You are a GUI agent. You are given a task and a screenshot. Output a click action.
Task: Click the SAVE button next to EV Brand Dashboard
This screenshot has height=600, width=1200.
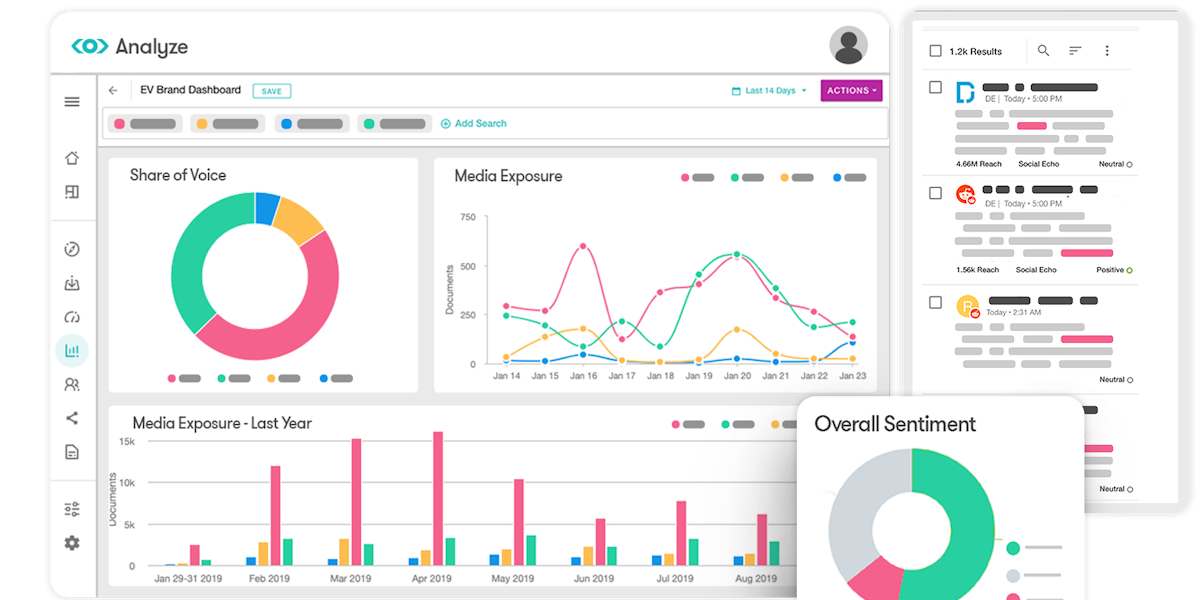[x=271, y=90]
